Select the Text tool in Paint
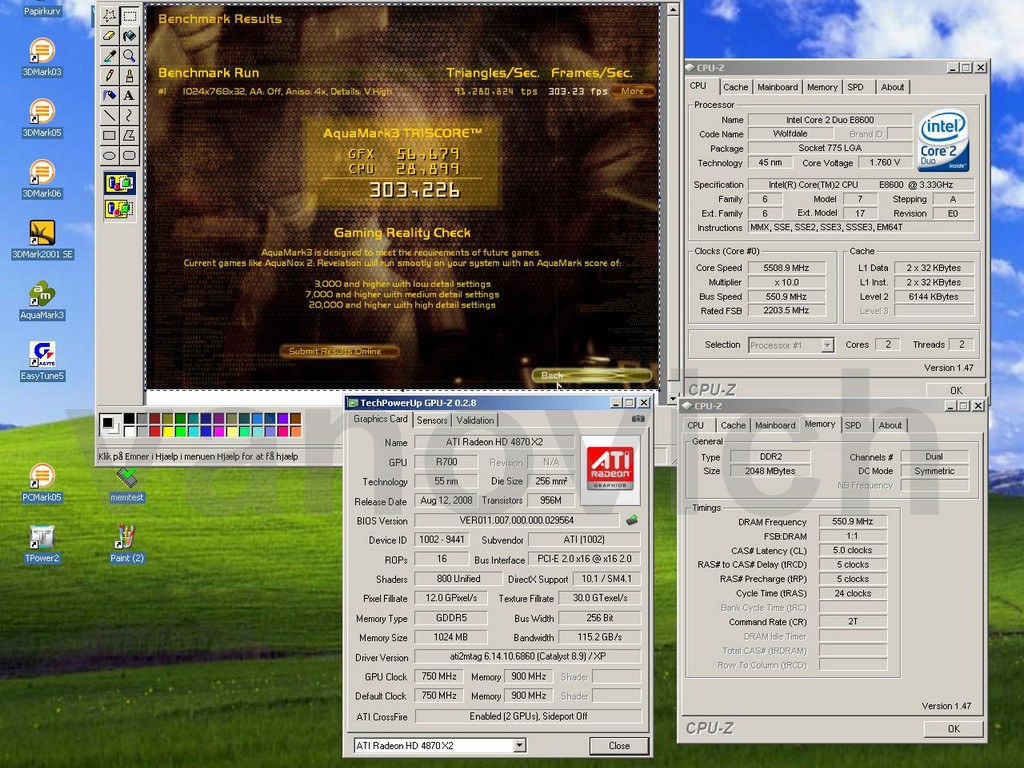 click(x=129, y=96)
